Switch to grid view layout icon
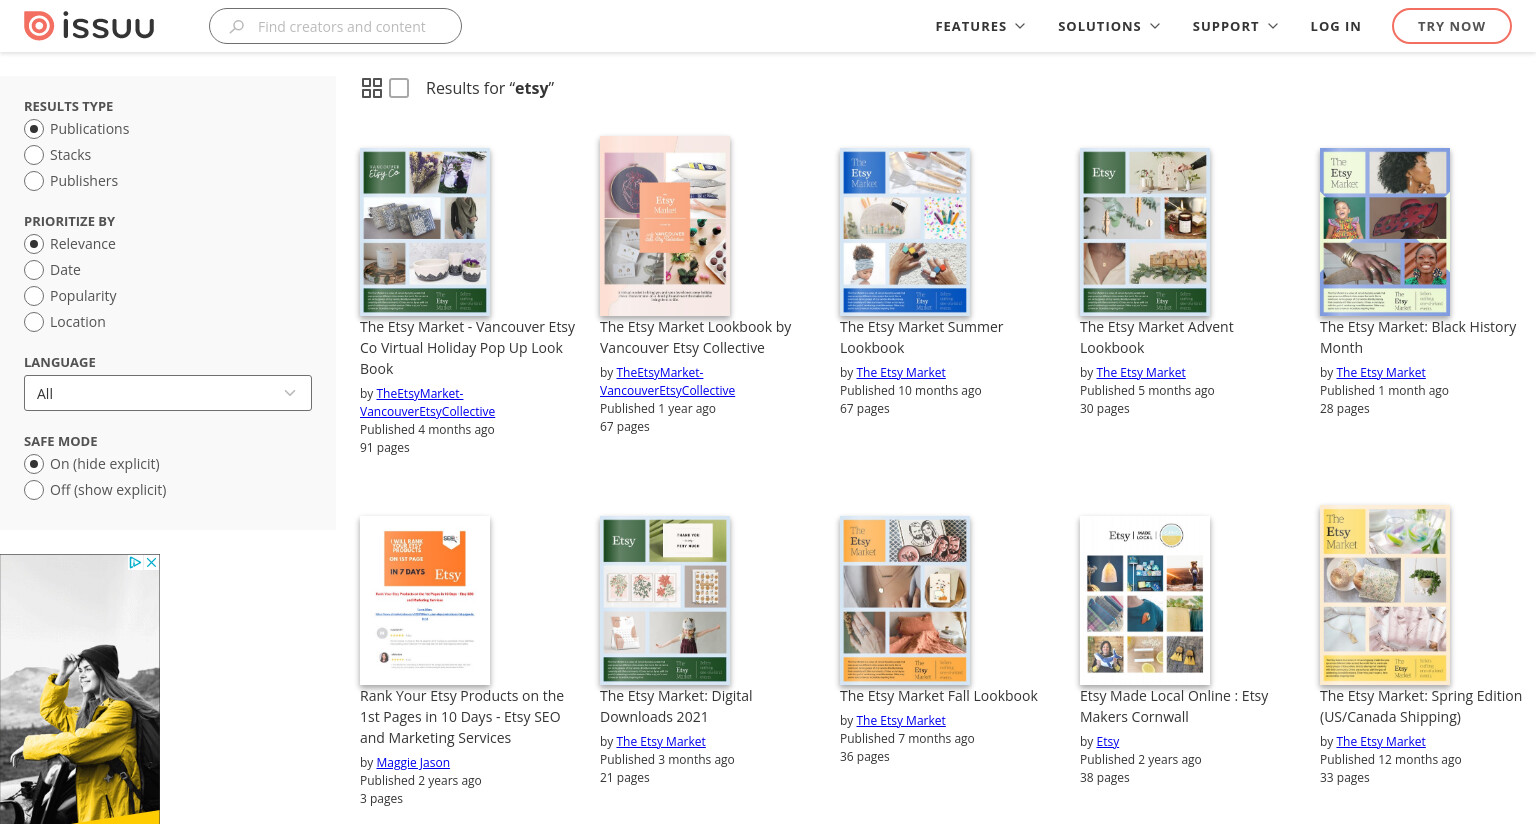The height and width of the screenshot is (824, 1536). click(x=372, y=88)
